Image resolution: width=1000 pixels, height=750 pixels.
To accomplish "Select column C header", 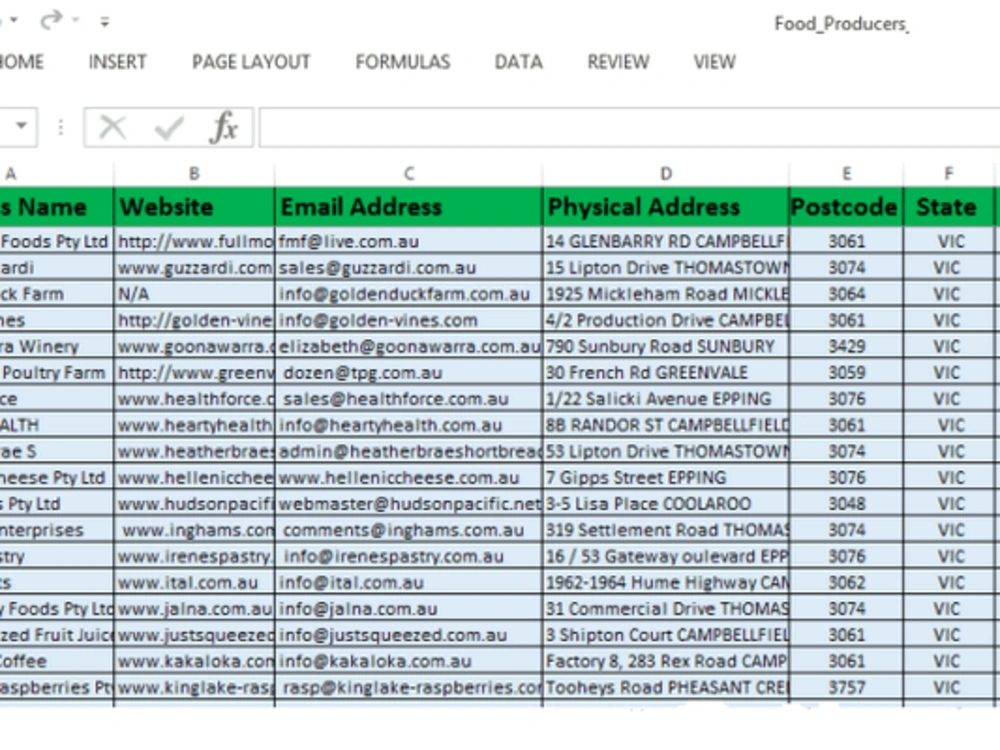I will [409, 173].
